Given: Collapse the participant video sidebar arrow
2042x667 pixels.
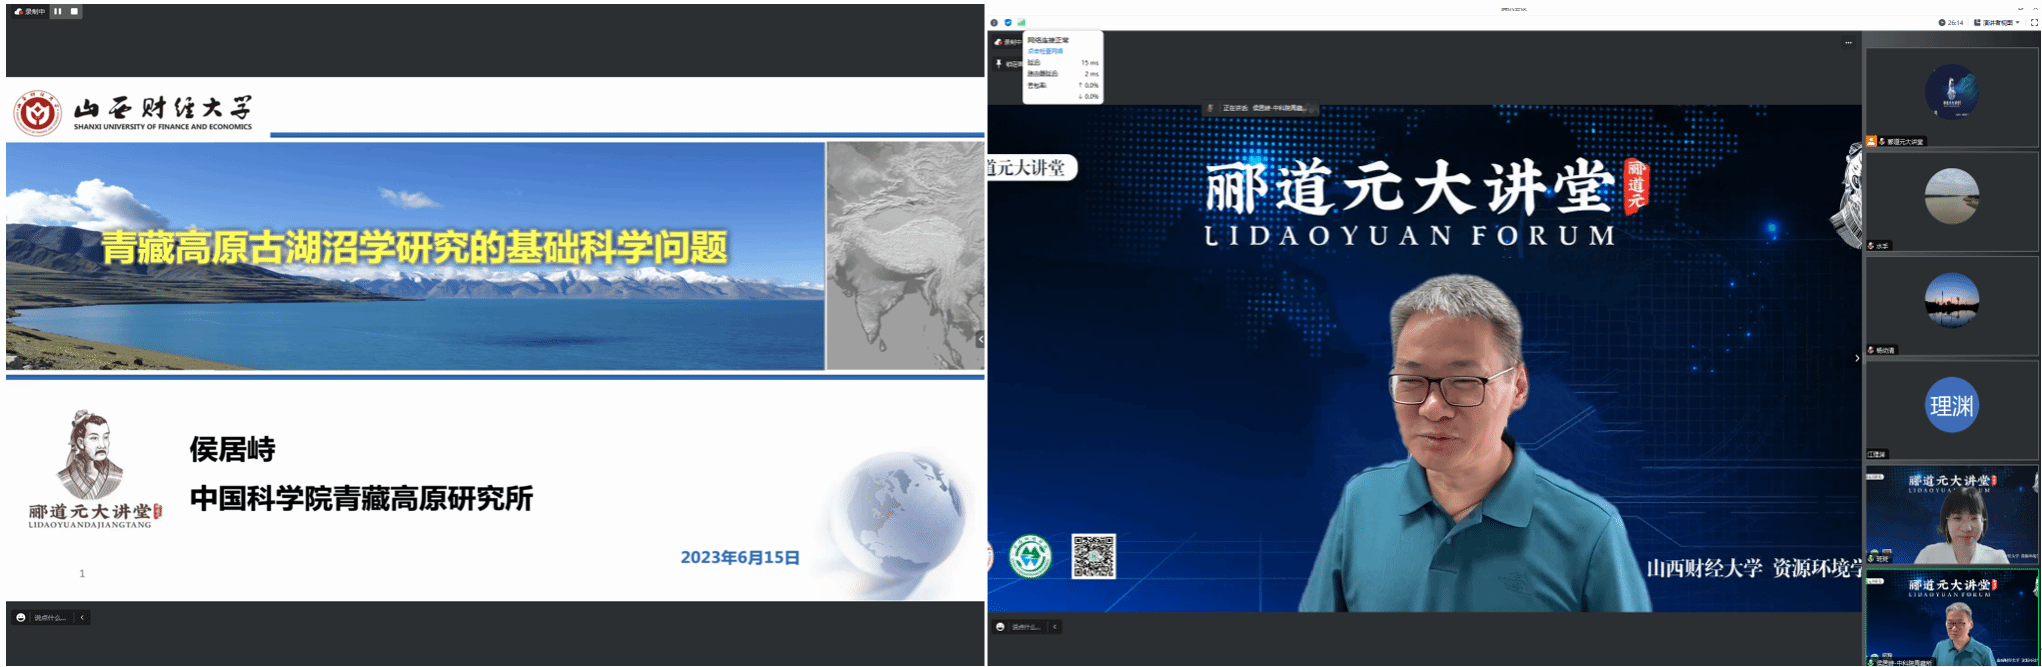Looking at the screenshot, I should coord(1857,358).
